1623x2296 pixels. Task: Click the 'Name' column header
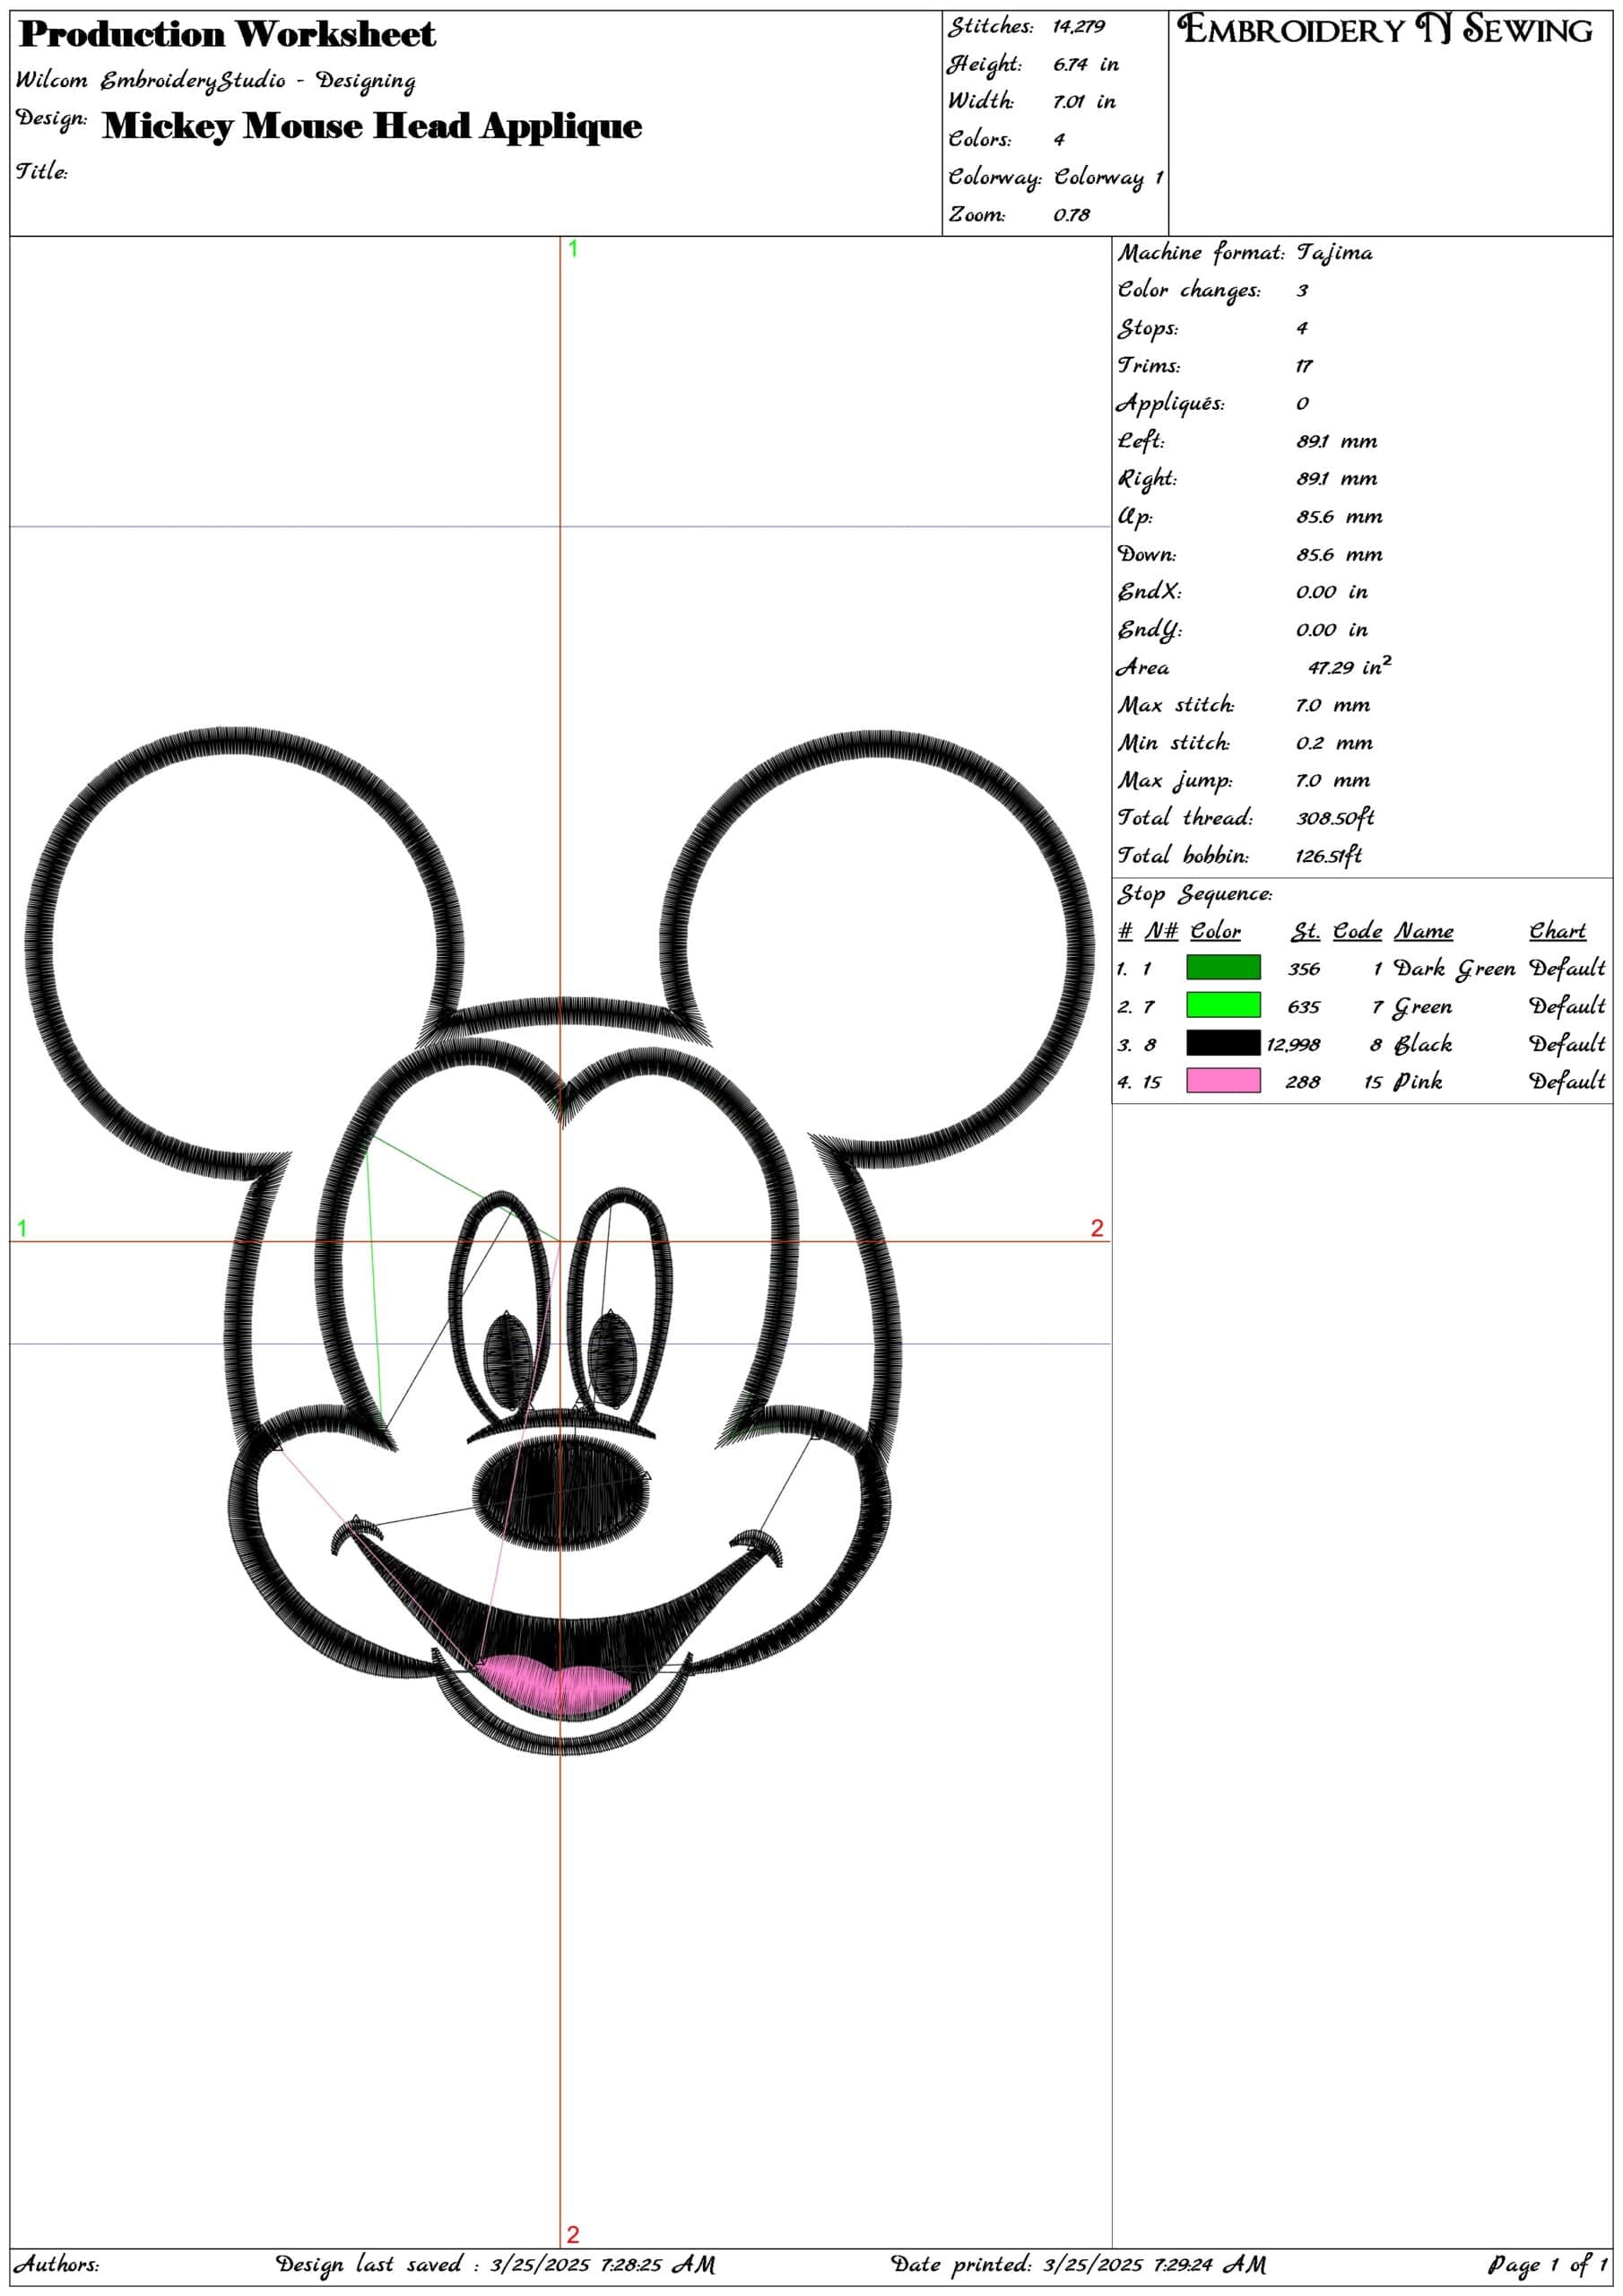(1424, 931)
